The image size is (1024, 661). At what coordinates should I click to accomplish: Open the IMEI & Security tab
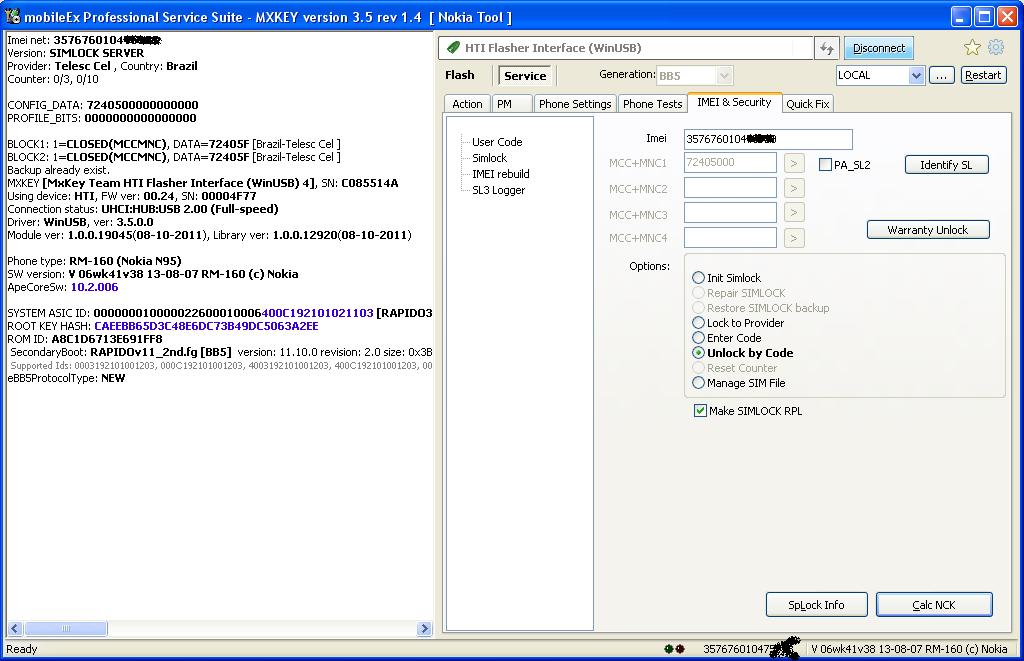[734, 102]
